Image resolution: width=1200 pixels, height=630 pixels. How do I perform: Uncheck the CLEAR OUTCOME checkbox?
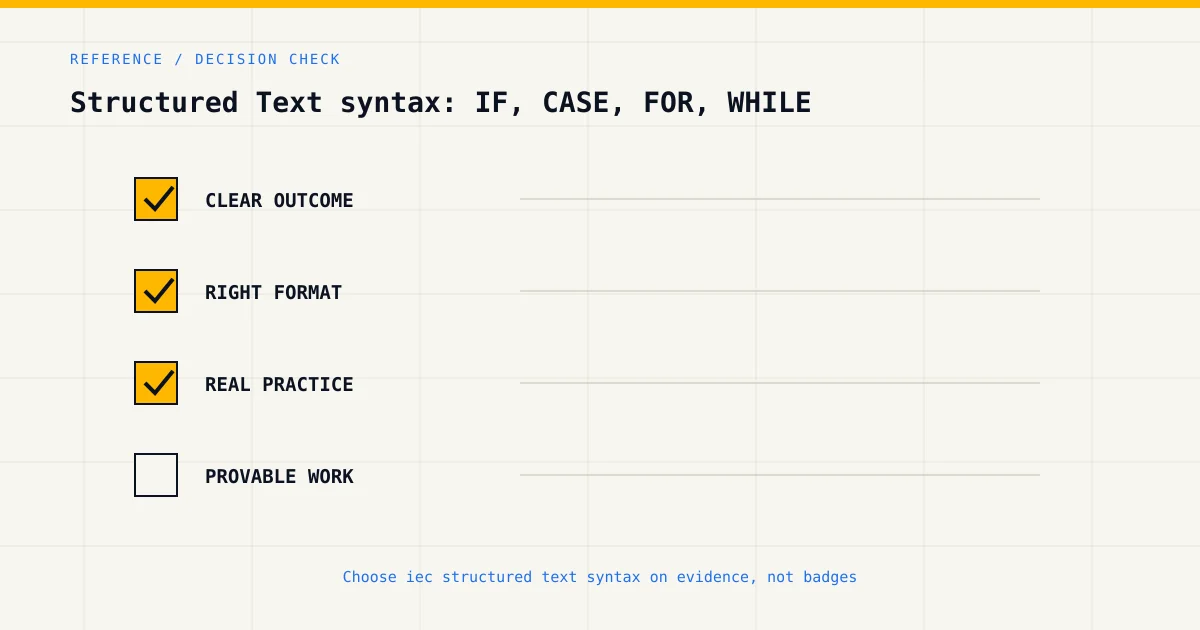(156, 199)
